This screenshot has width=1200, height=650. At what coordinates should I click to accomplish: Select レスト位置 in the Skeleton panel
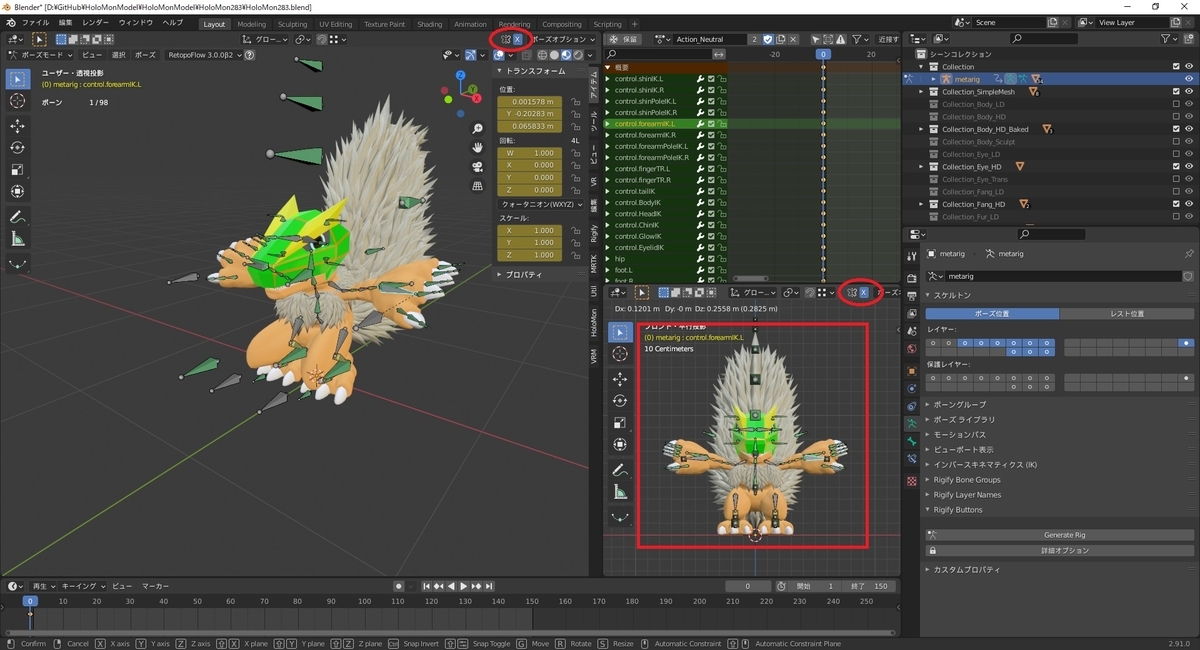(1125, 314)
